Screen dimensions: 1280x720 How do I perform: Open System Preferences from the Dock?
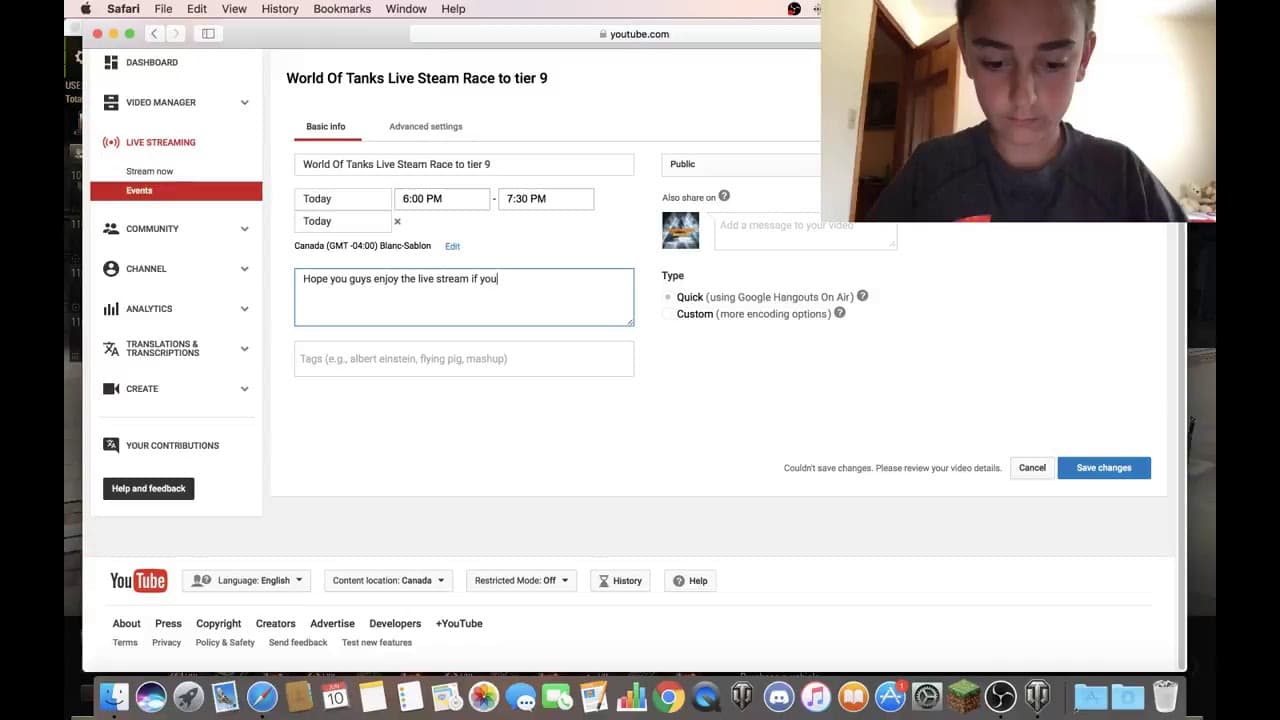[927, 696]
